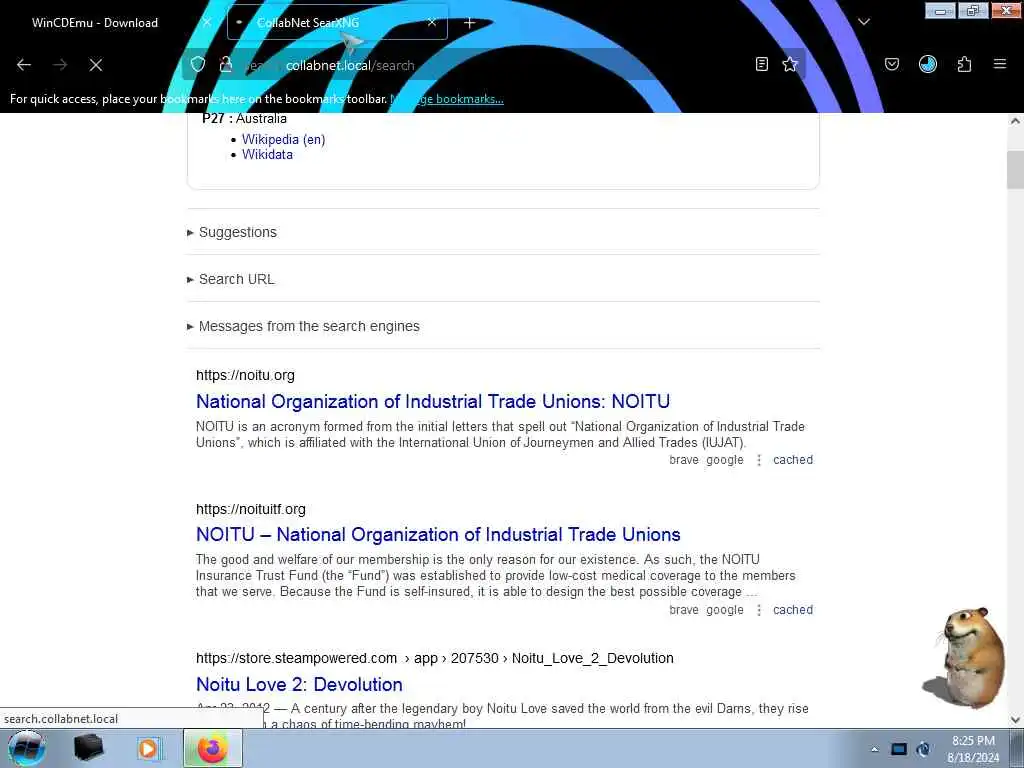Image resolution: width=1024 pixels, height=768 pixels.
Task: Click the forward navigation arrow
Action: 60,65
